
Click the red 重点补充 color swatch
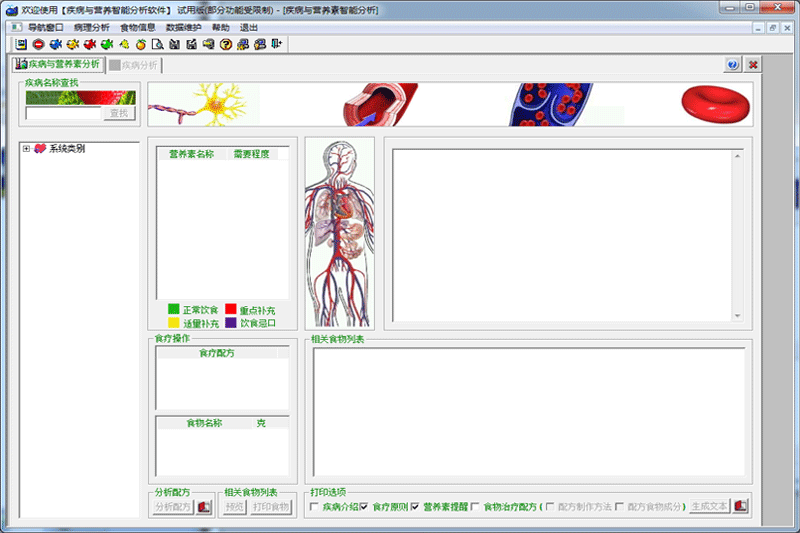pyautogui.click(x=230, y=310)
